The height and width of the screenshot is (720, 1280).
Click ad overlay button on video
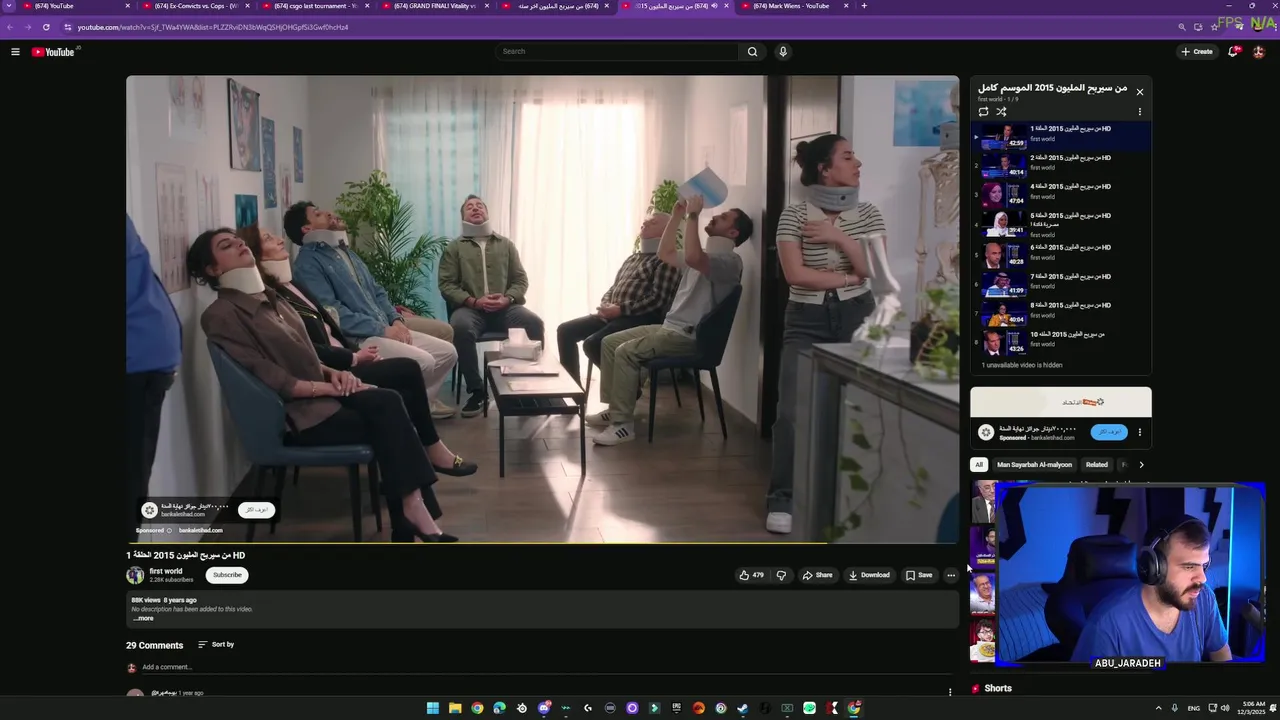257,510
